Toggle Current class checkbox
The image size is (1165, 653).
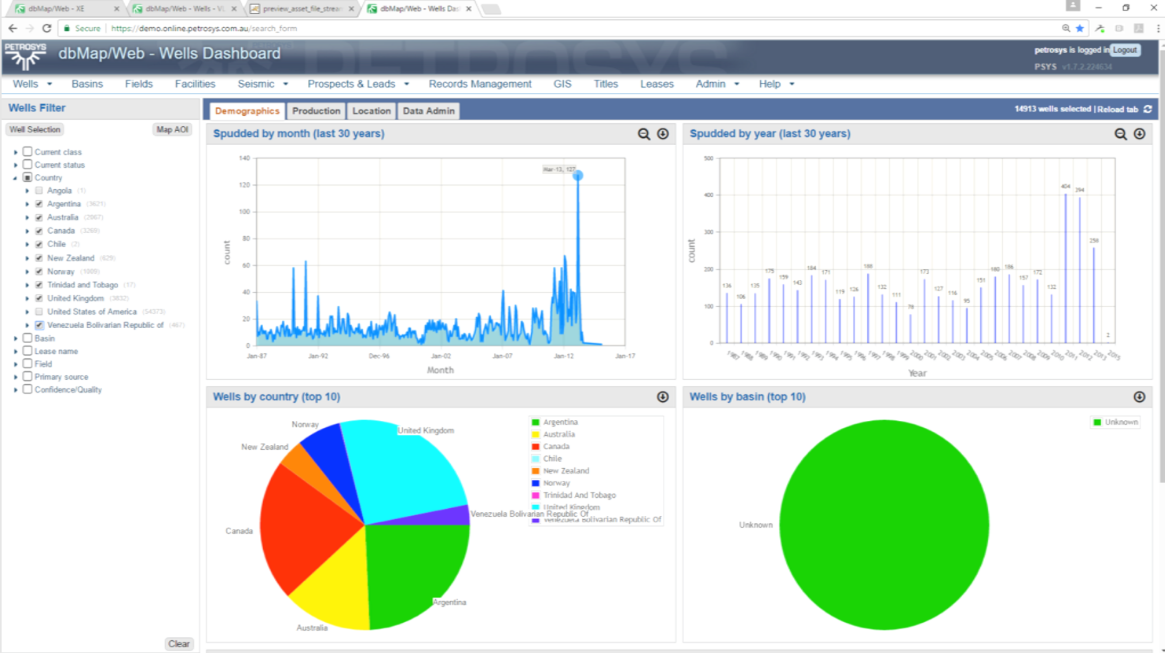(x=27, y=152)
